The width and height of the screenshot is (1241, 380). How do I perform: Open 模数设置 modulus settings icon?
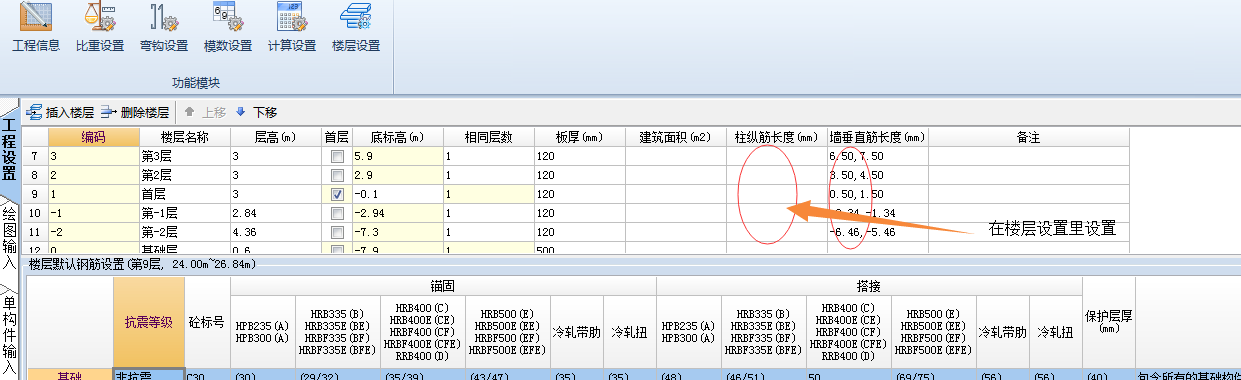[227, 28]
